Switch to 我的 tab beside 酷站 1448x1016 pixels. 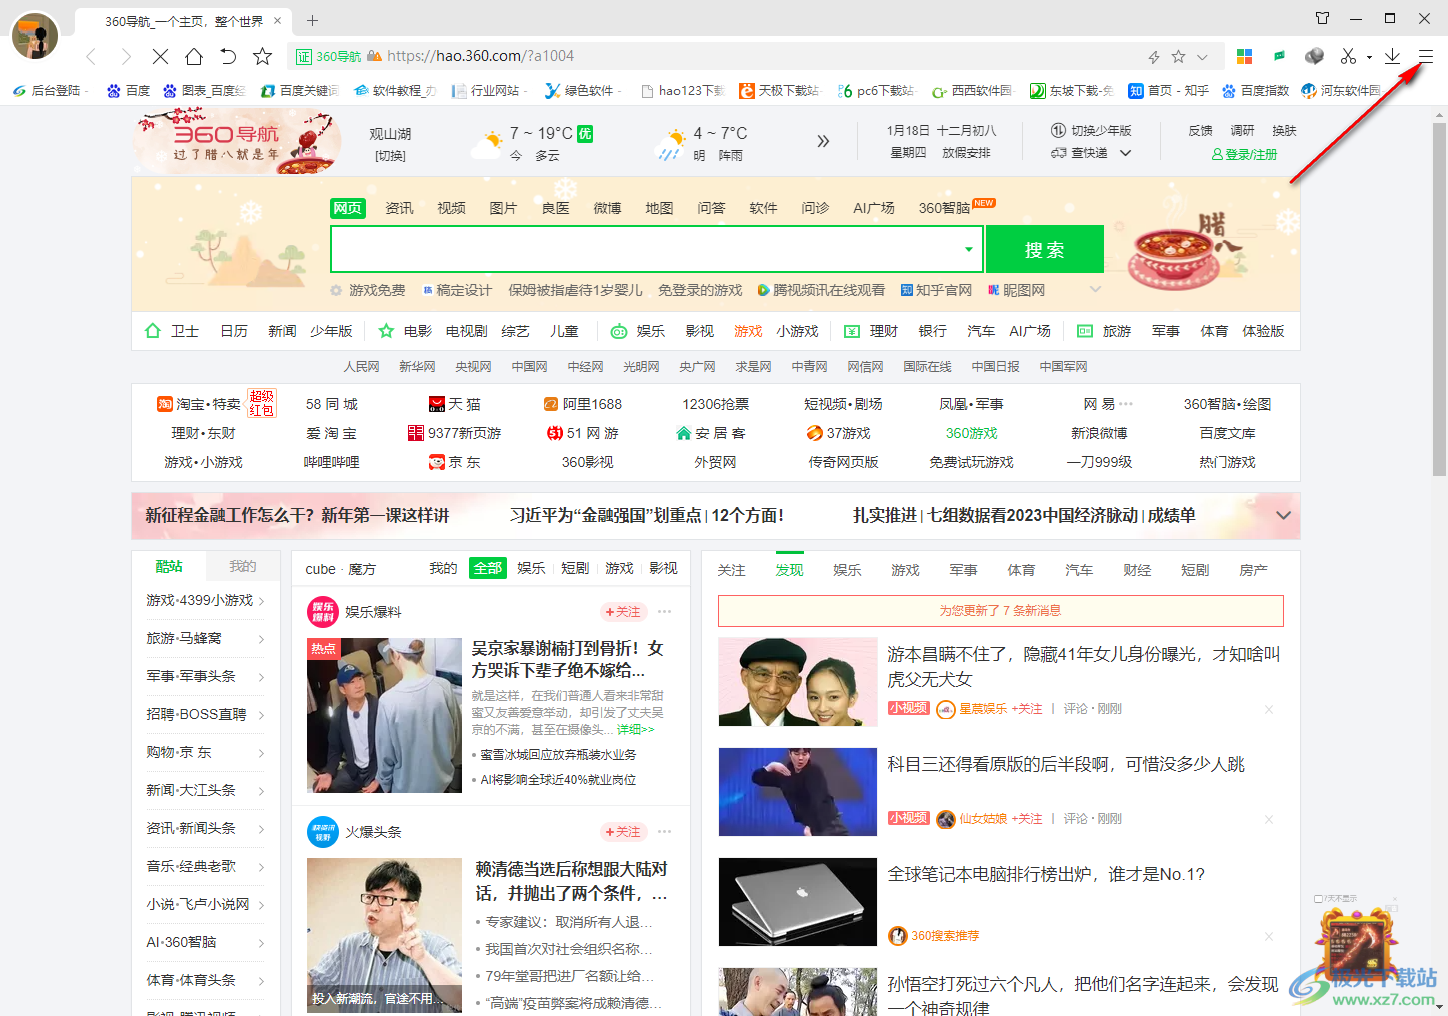[243, 566]
